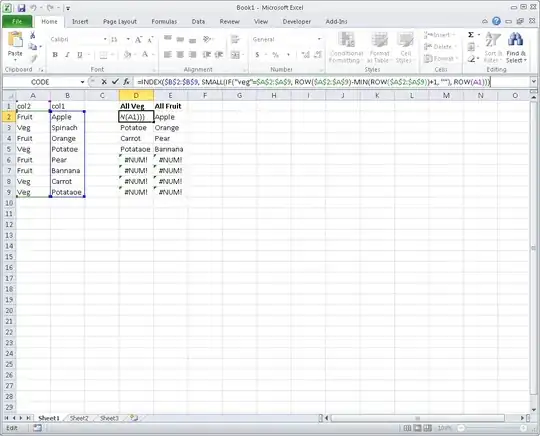This screenshot has height=436, width=540.
Task: Click the Insert Function fx button
Action: click(x=126, y=82)
